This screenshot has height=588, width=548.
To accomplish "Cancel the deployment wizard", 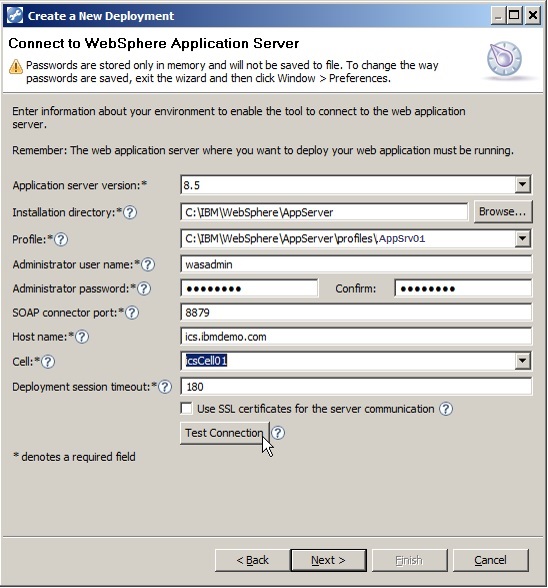I will [491, 560].
